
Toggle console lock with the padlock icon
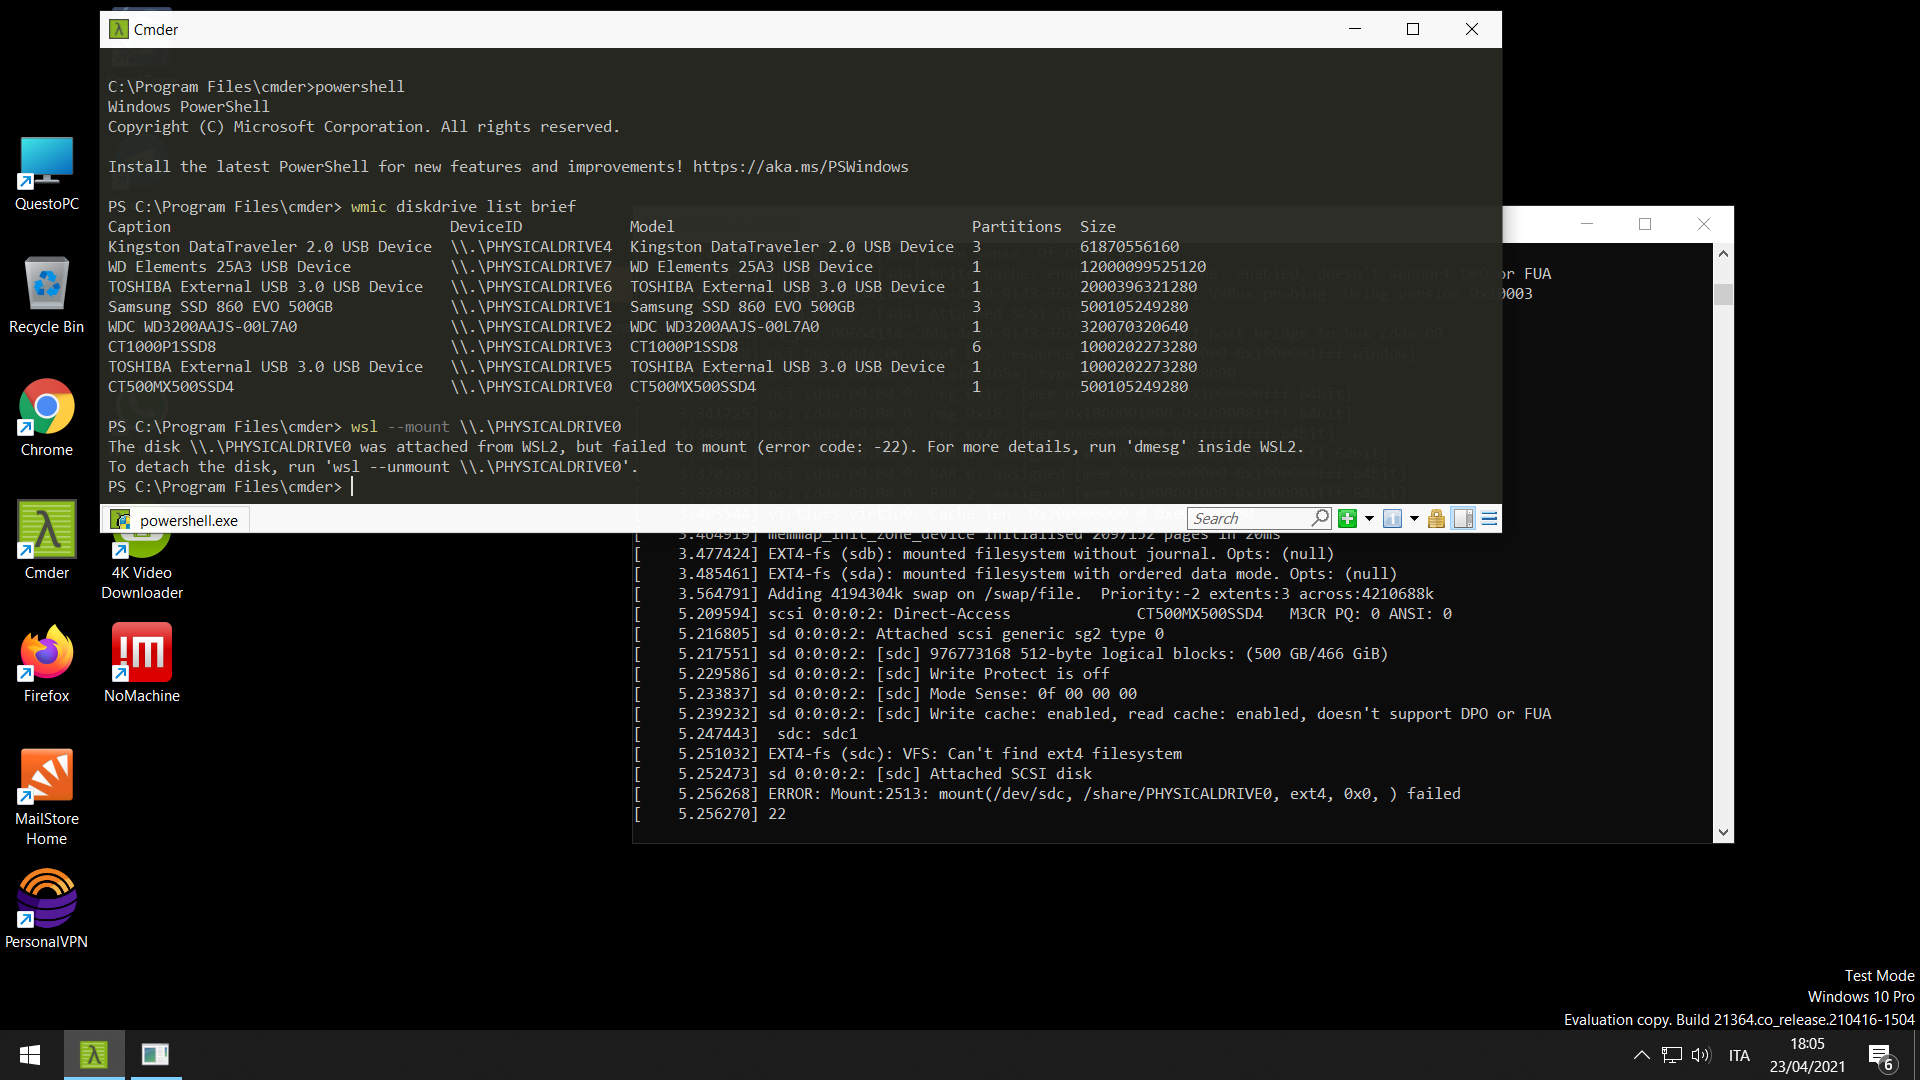[x=1437, y=519]
